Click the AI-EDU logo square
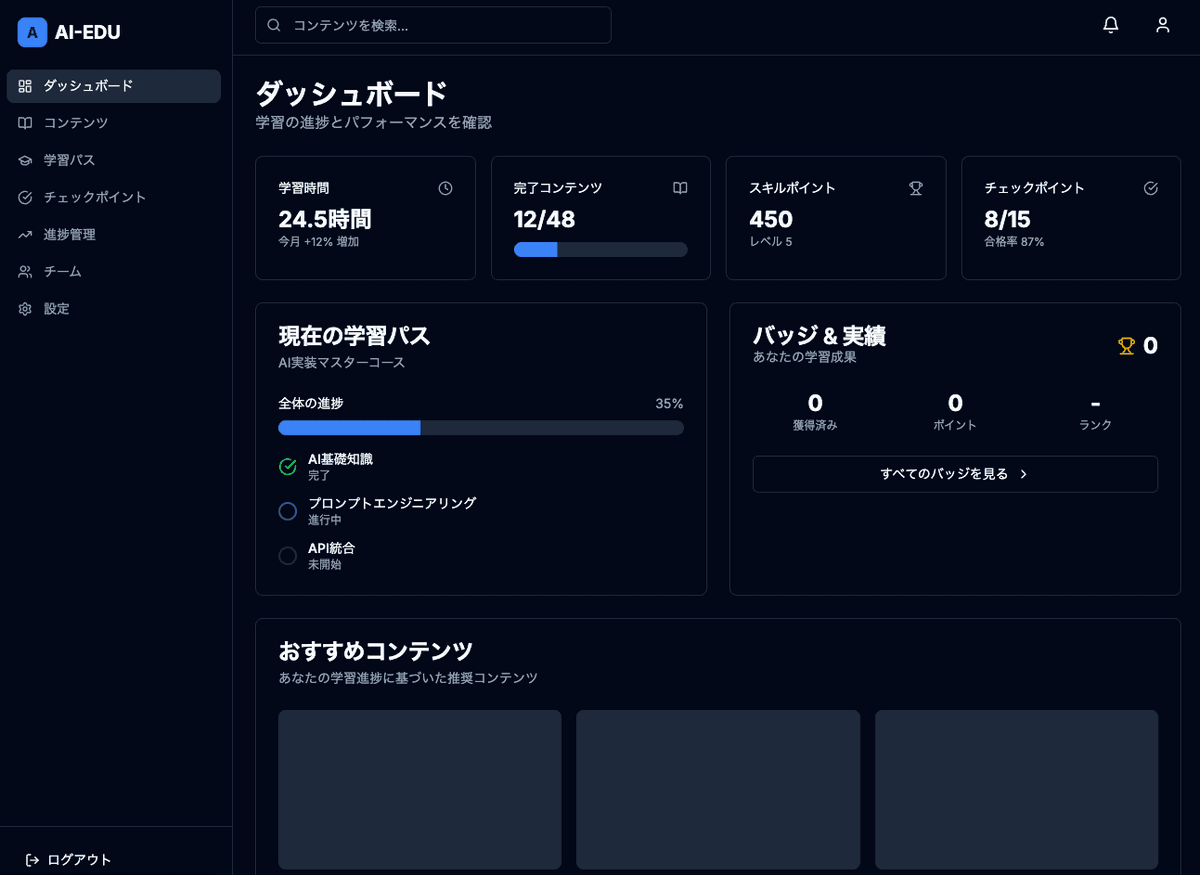The height and width of the screenshot is (875, 1200). coord(32,33)
